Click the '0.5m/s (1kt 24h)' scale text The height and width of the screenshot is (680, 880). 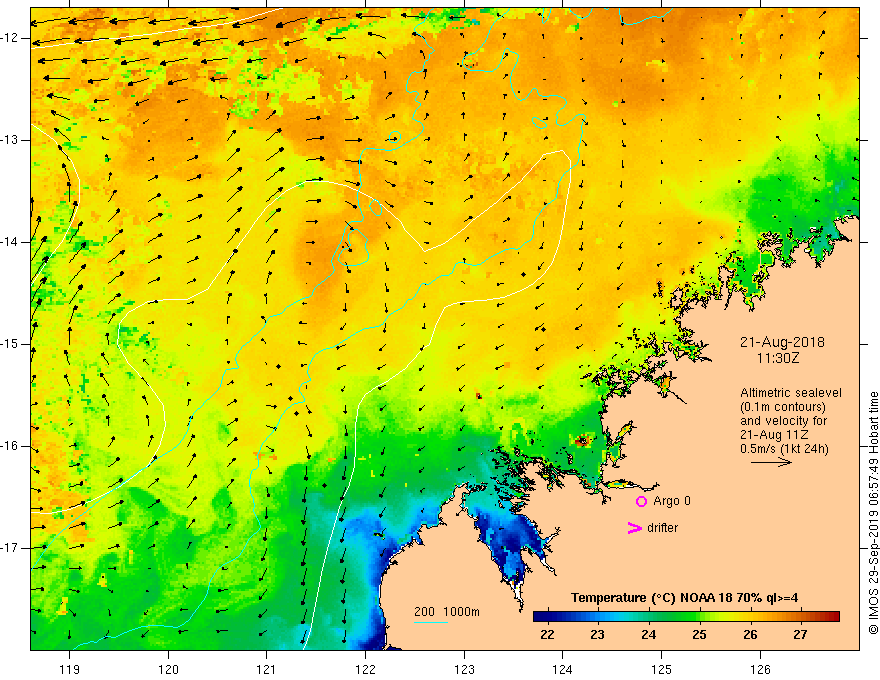pos(784,449)
